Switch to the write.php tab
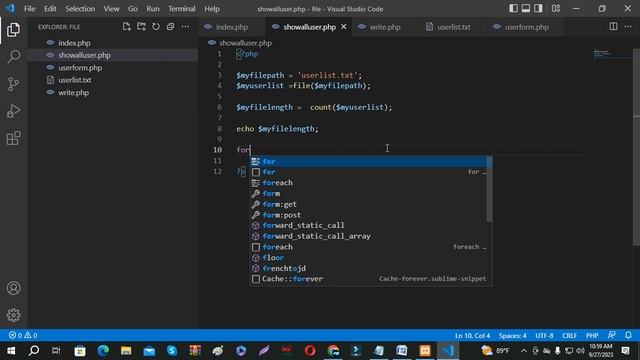This screenshot has width=640, height=360. point(384,27)
